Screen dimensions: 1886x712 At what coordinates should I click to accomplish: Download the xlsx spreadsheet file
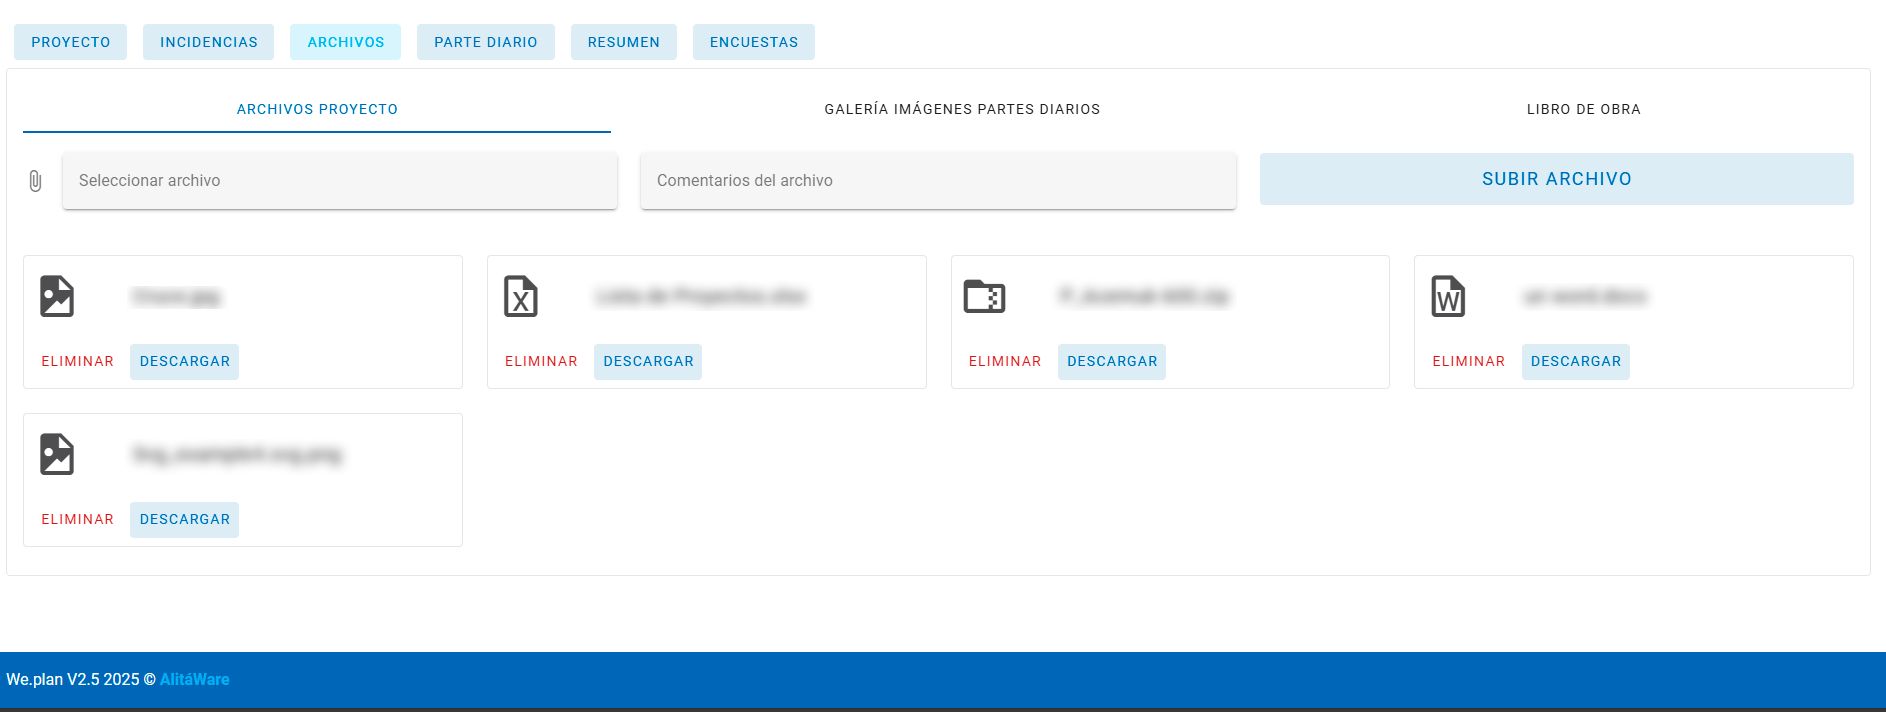[x=648, y=362]
